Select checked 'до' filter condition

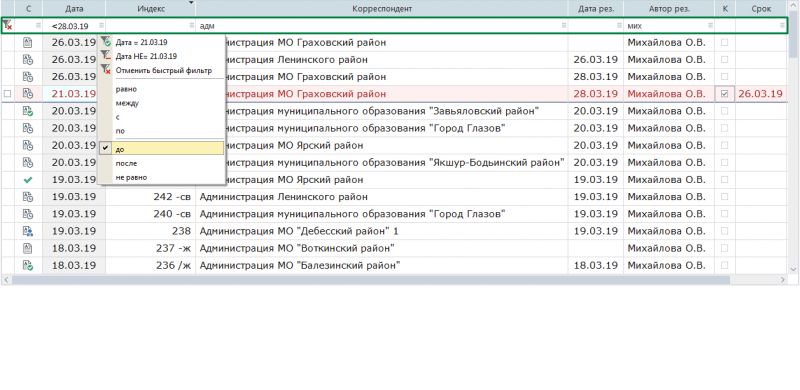[x=162, y=149]
